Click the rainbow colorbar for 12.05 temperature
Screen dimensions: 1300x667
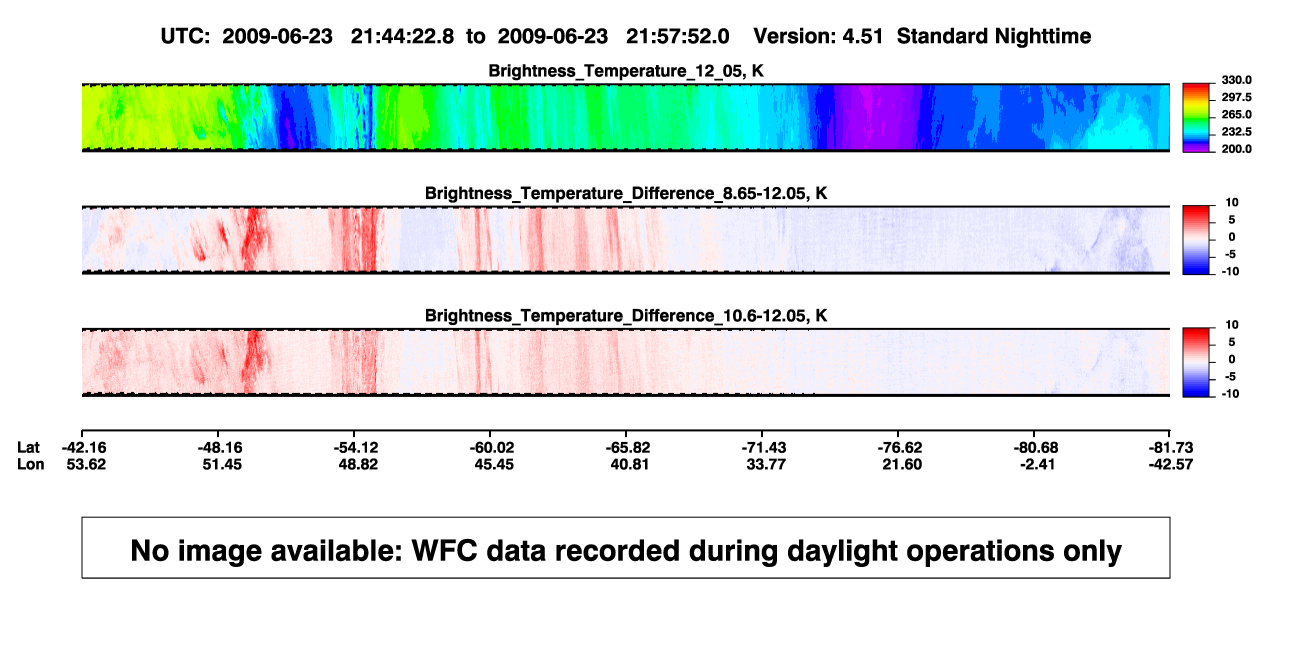(x=1197, y=118)
